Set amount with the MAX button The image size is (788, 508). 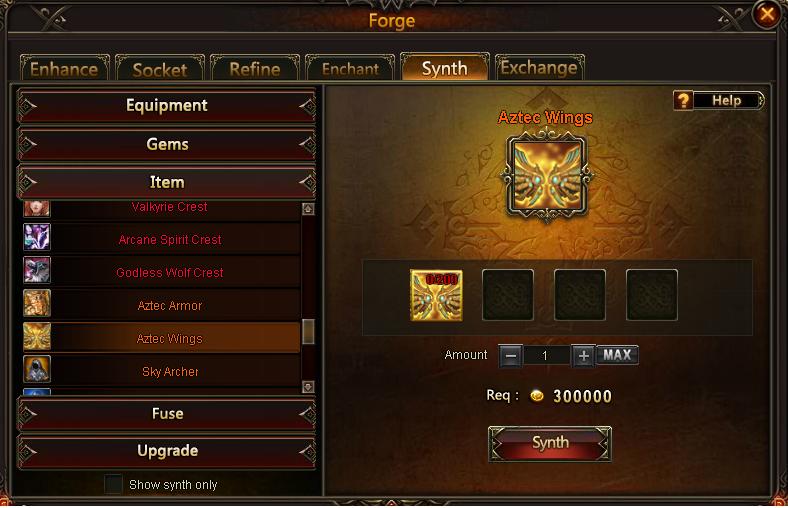point(617,355)
